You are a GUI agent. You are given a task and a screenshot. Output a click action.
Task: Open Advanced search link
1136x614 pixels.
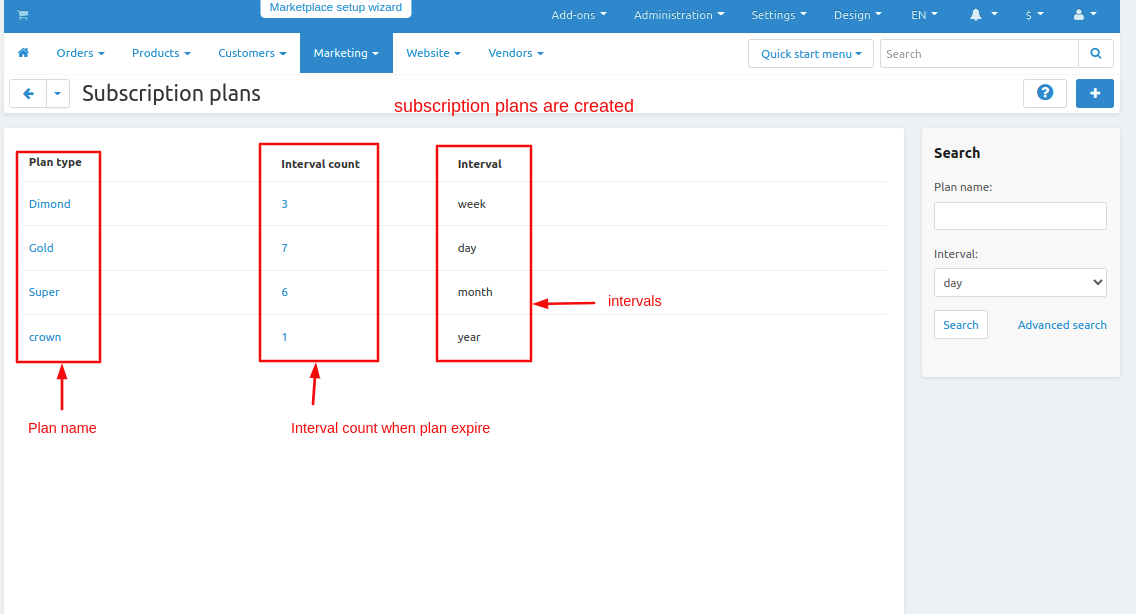click(1062, 325)
